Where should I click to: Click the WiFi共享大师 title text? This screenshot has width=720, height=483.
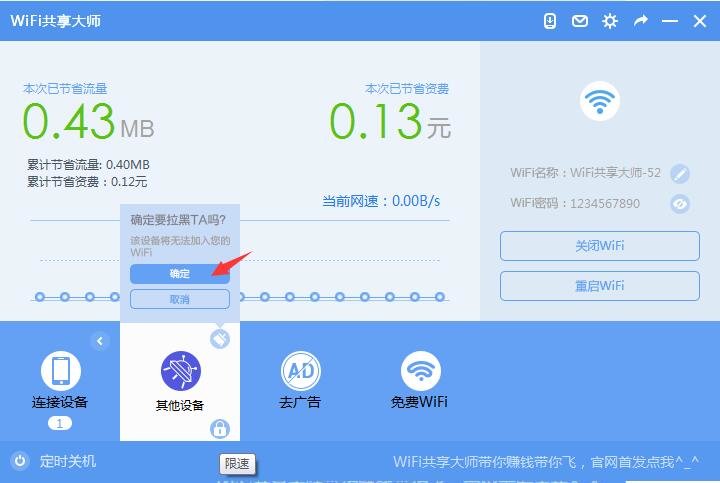[x=56, y=21]
